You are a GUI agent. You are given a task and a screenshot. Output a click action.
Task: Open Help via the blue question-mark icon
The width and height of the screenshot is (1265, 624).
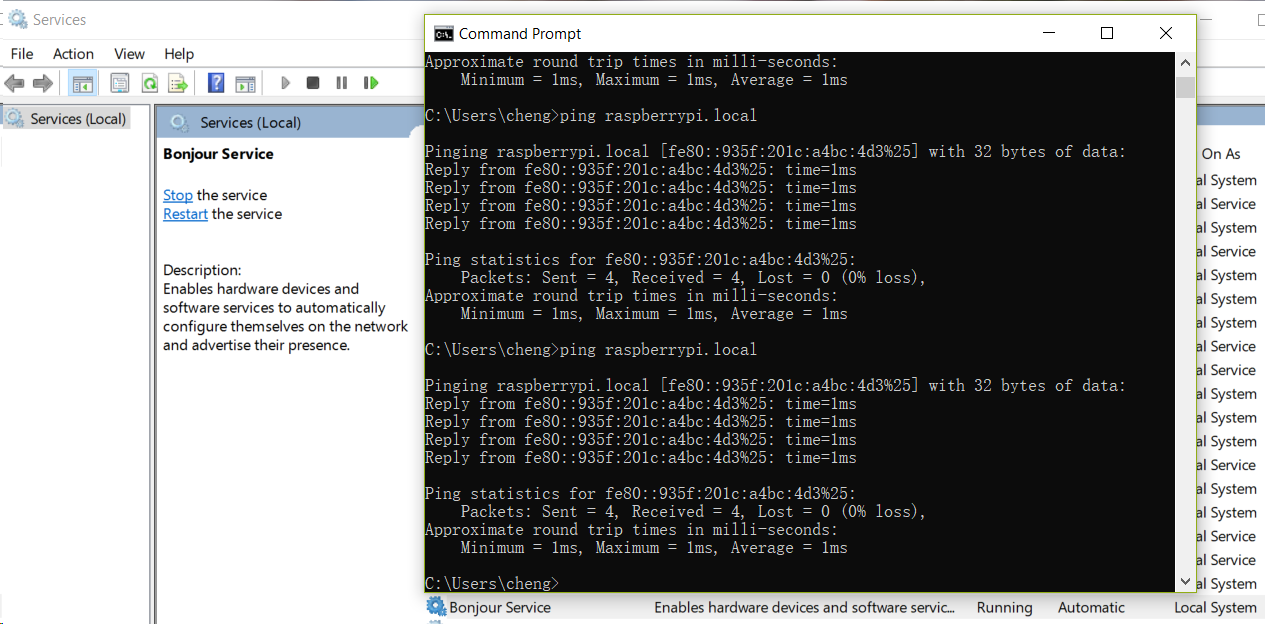pyautogui.click(x=216, y=83)
